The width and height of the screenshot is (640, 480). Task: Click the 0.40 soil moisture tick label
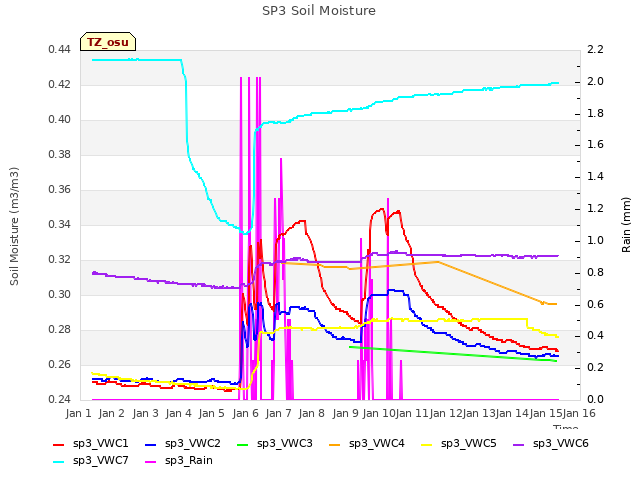59,120
